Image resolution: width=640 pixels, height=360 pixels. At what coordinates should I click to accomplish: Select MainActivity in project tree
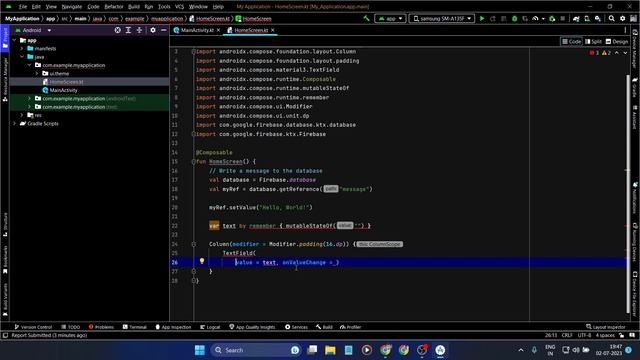pos(63,90)
